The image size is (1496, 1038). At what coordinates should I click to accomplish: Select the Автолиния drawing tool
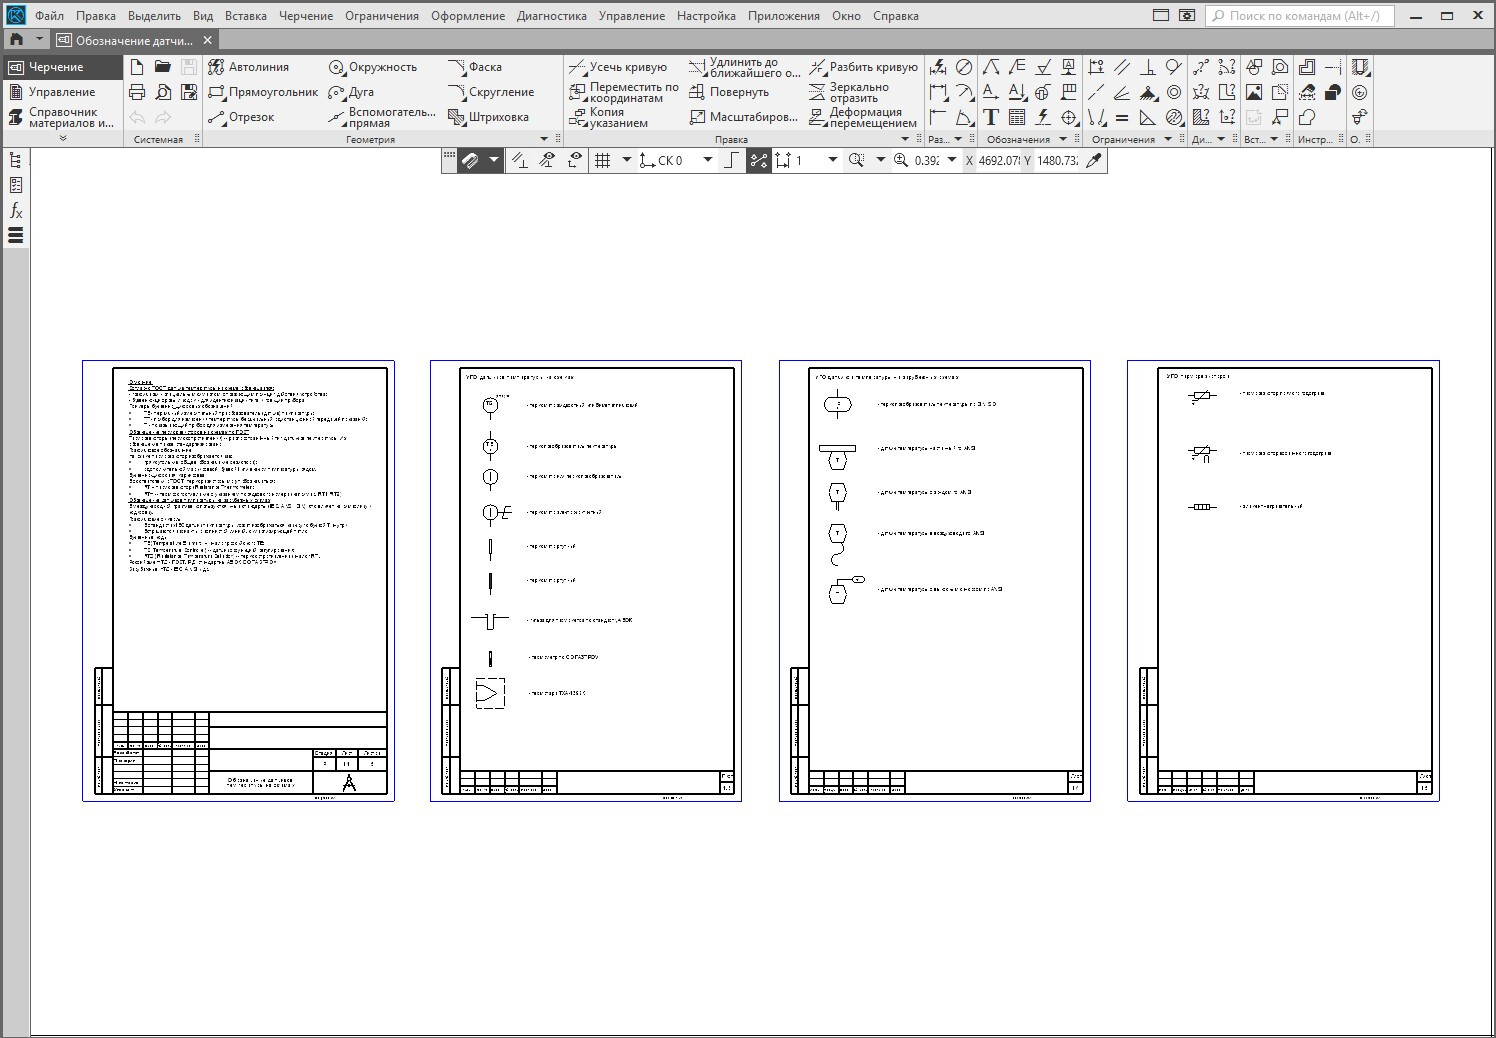tap(248, 67)
